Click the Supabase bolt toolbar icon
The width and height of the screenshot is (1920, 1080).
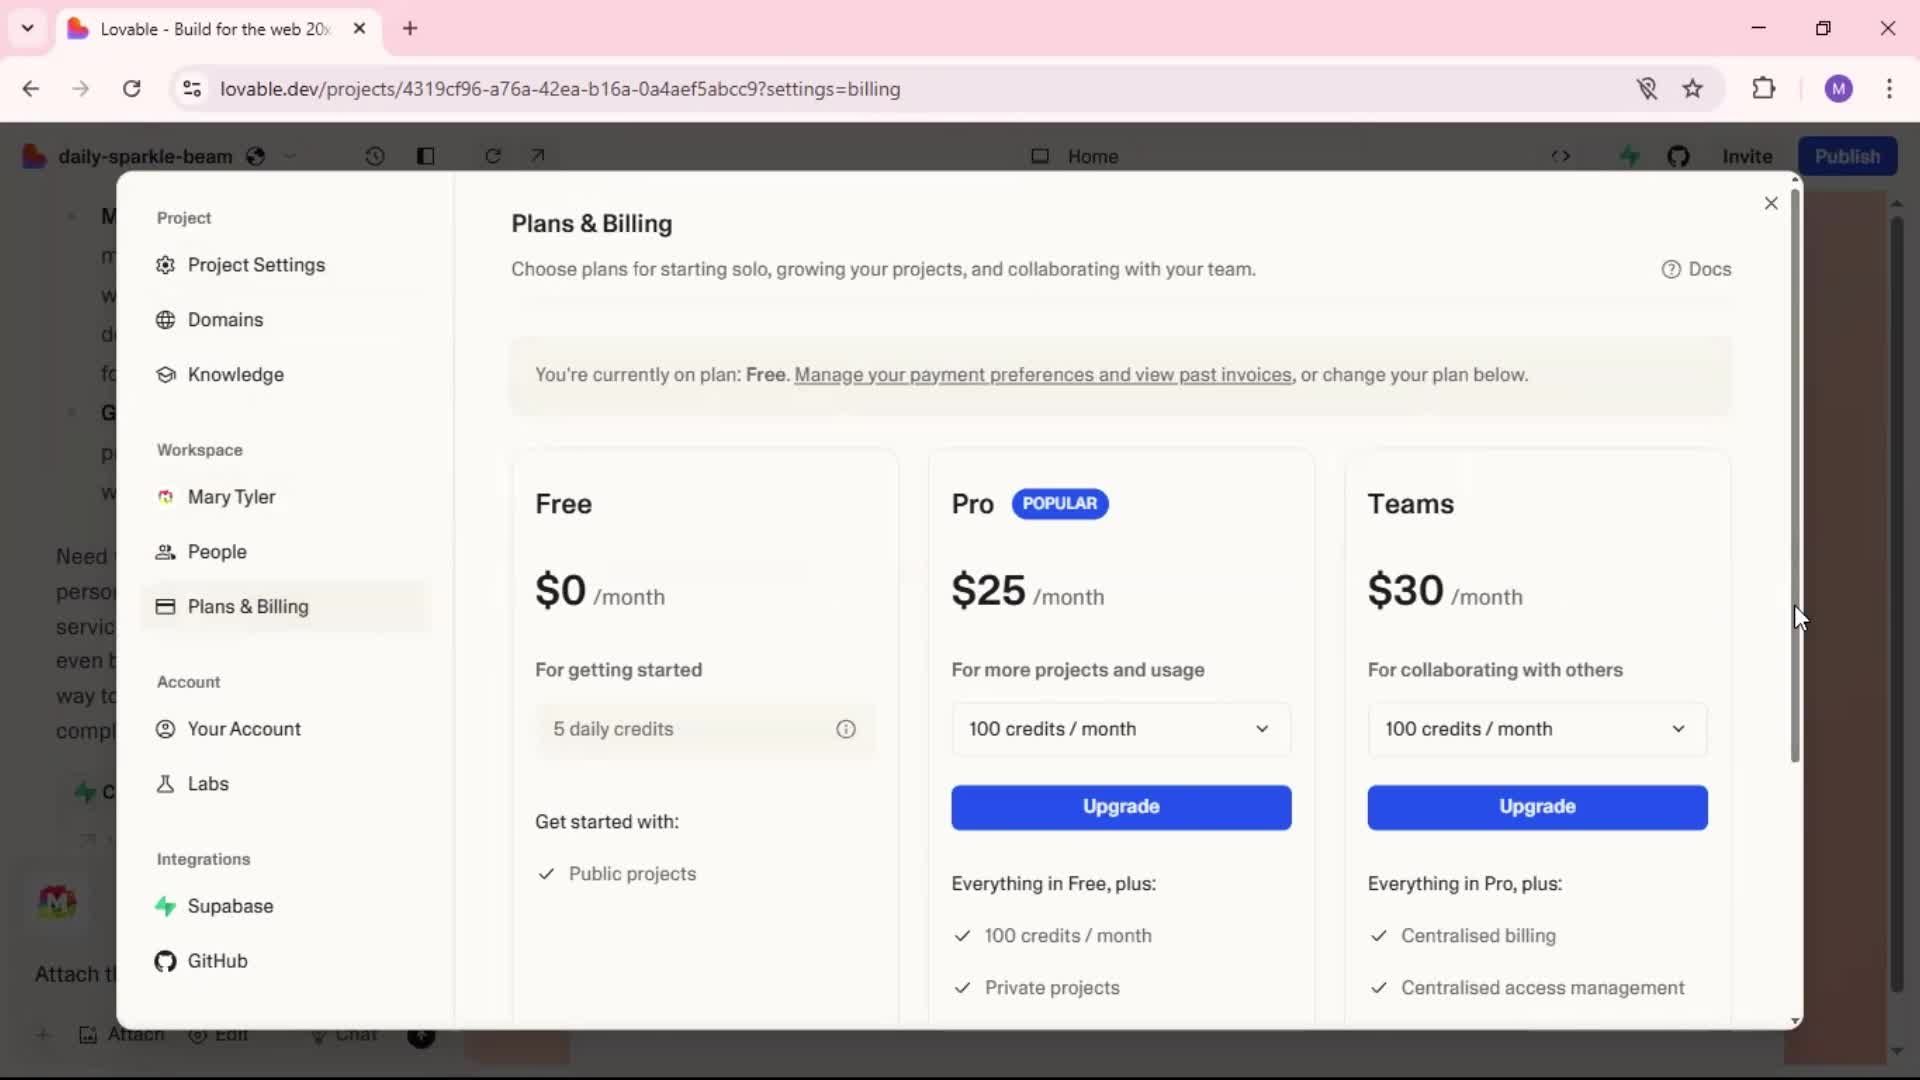coord(1630,156)
